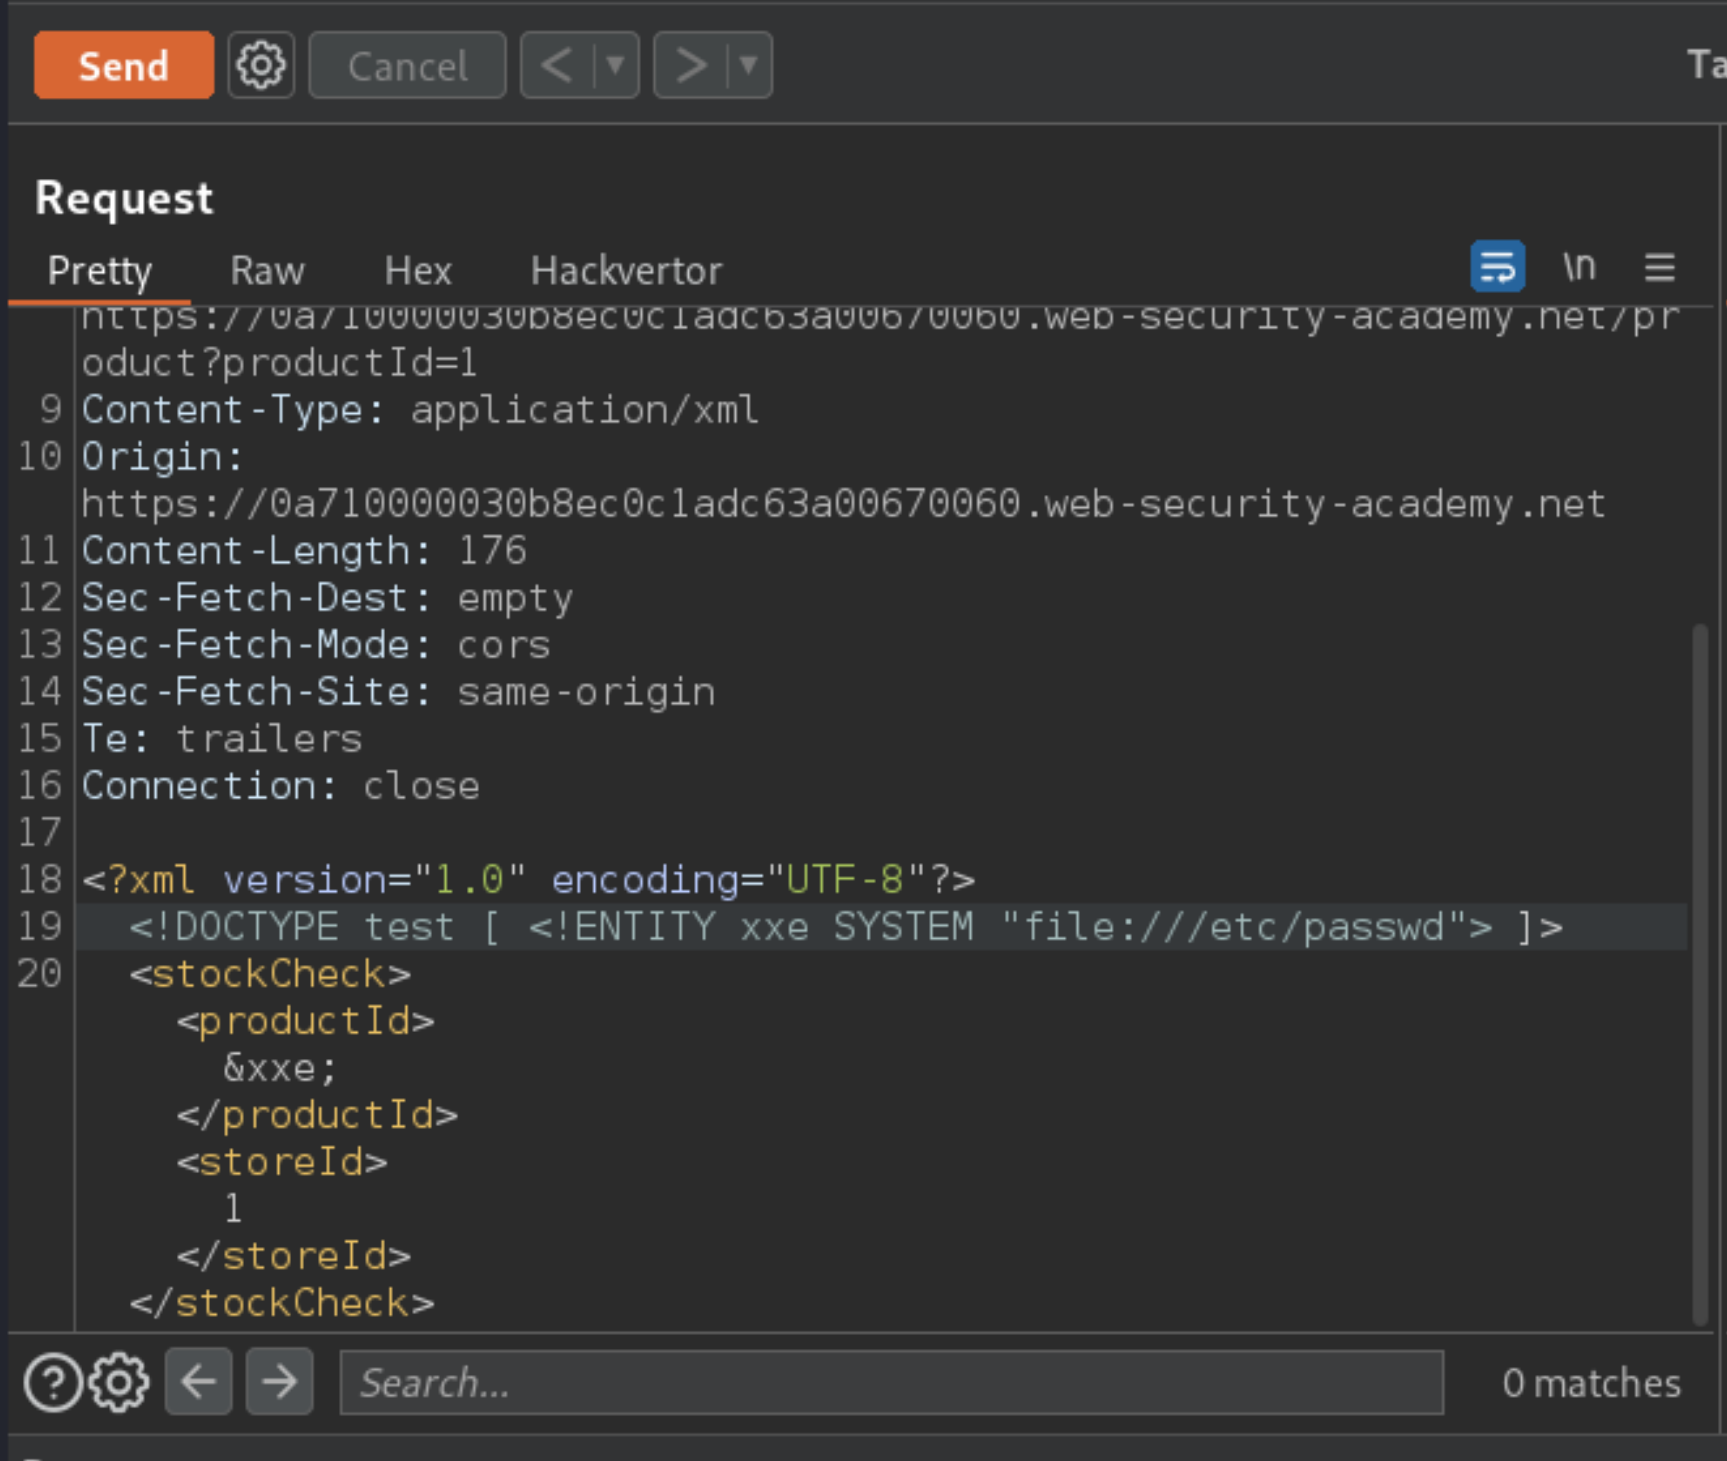
Task: Click the closing </productId> tag
Action: (317, 1115)
